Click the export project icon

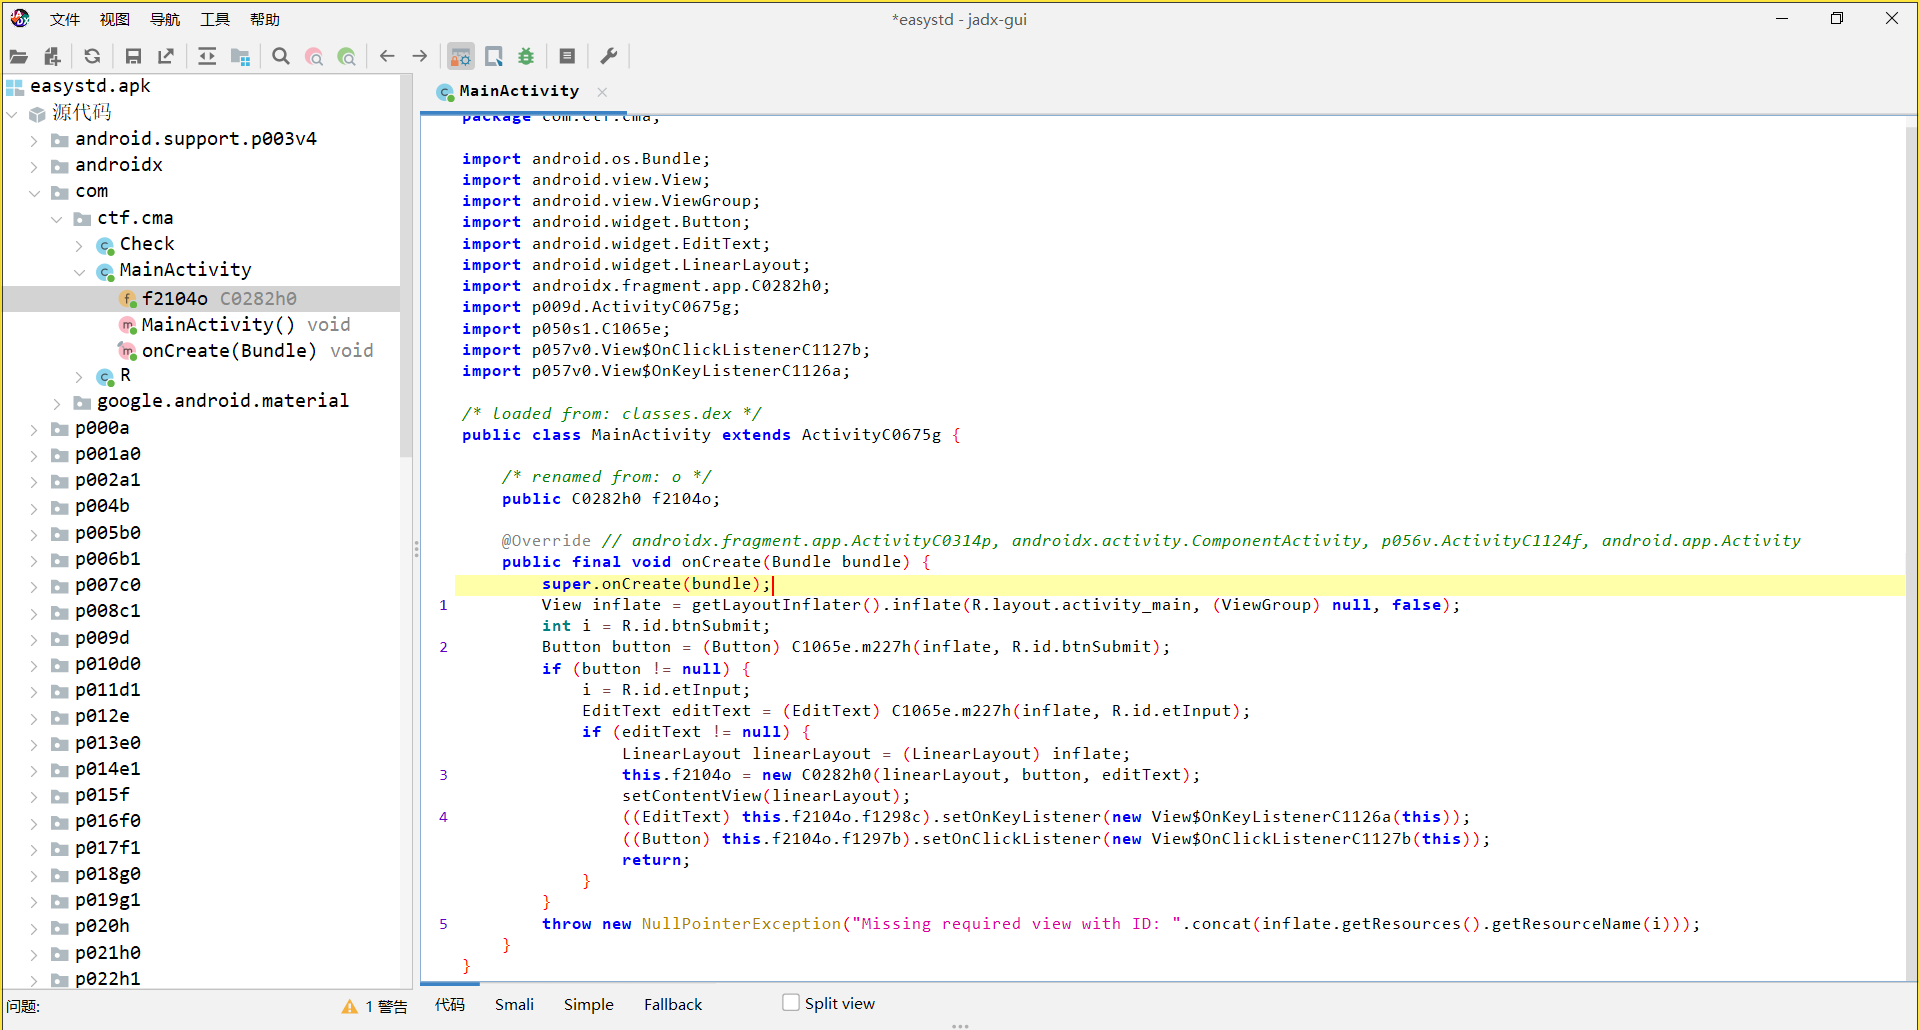[x=166, y=57]
